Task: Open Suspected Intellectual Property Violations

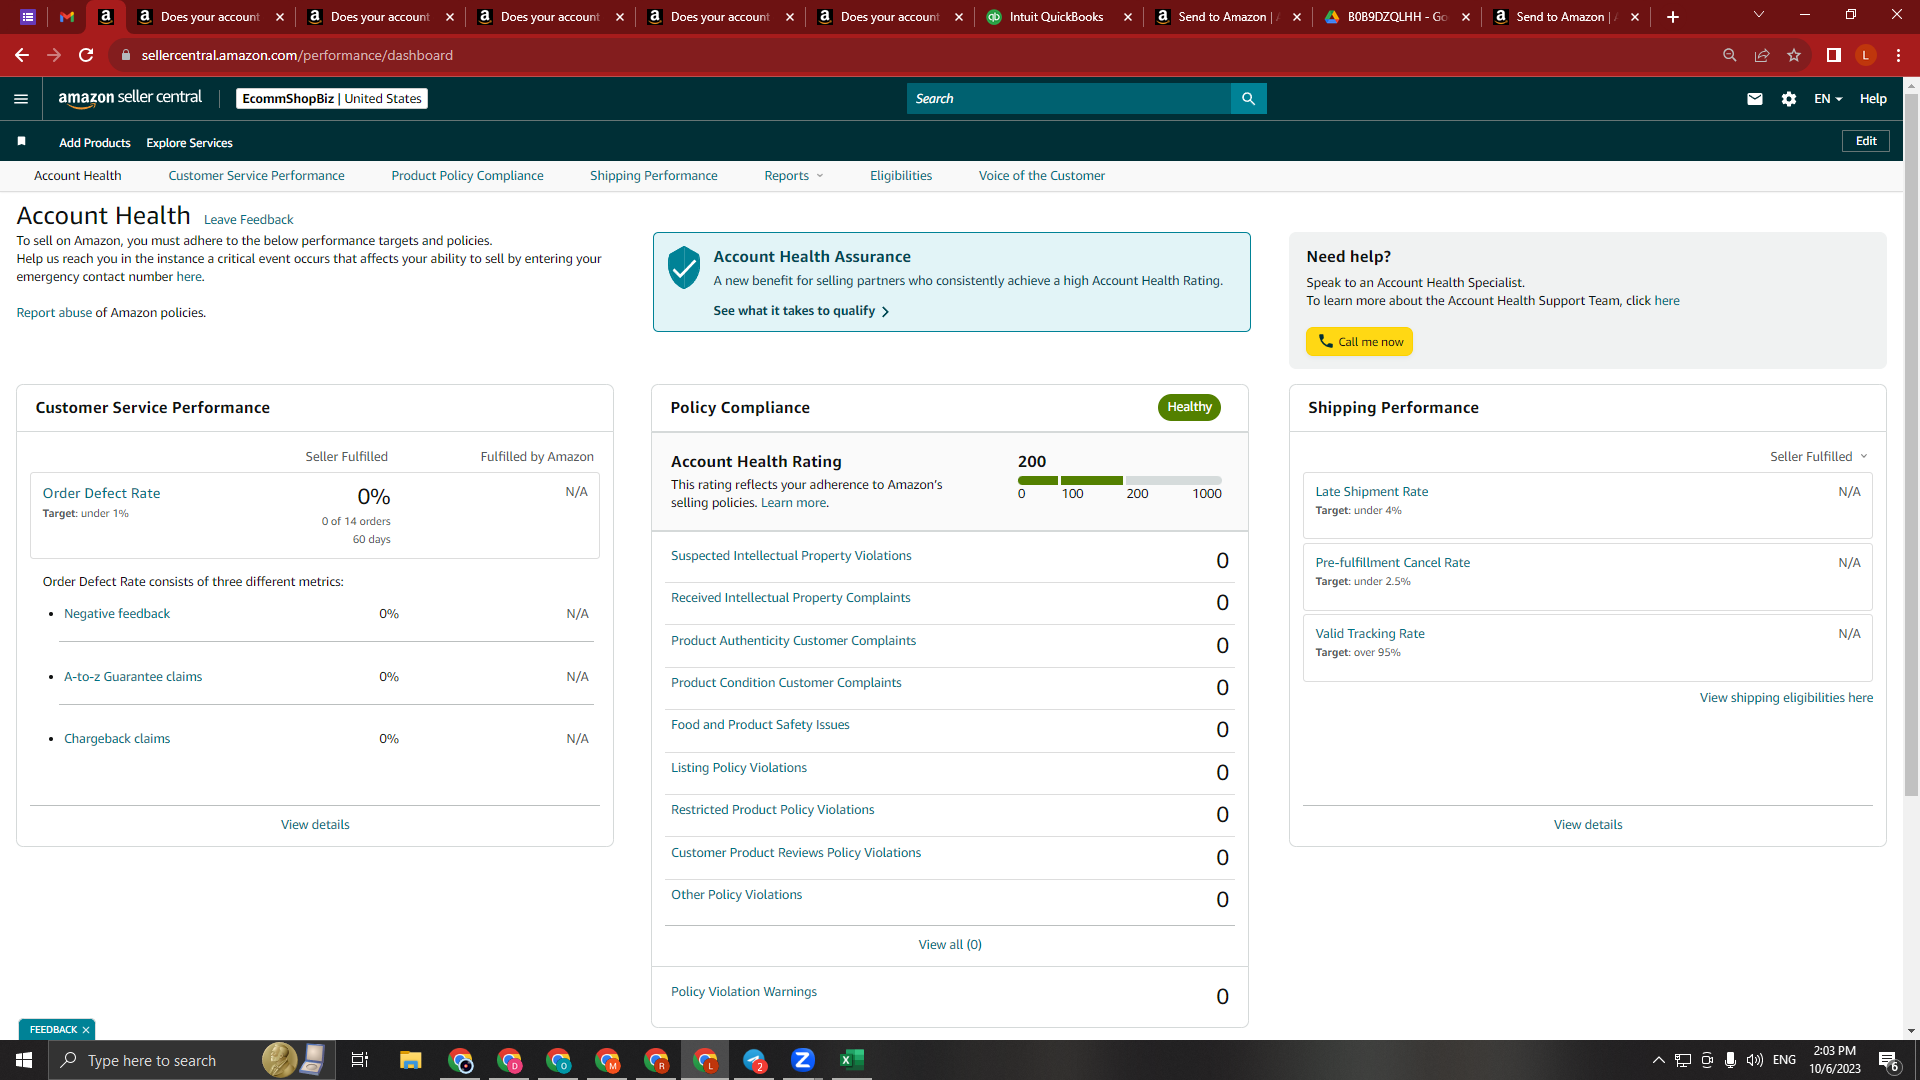Action: (x=791, y=556)
